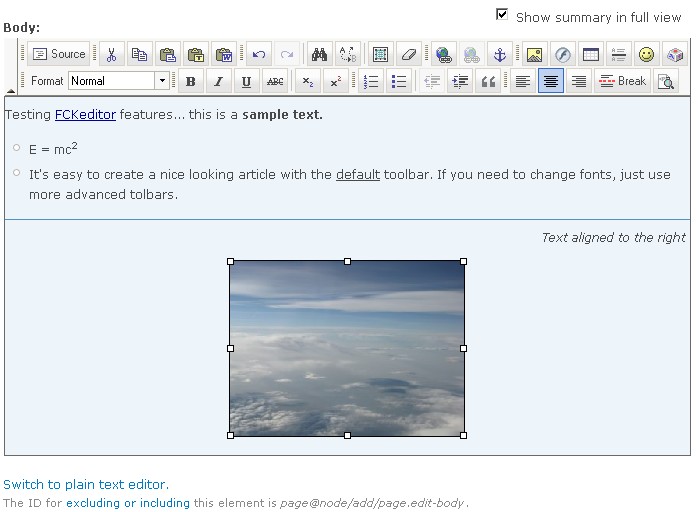Image resolution: width=699 pixels, height=512 pixels.
Task: Open Find with the binoculars icon
Action: click(x=319, y=54)
